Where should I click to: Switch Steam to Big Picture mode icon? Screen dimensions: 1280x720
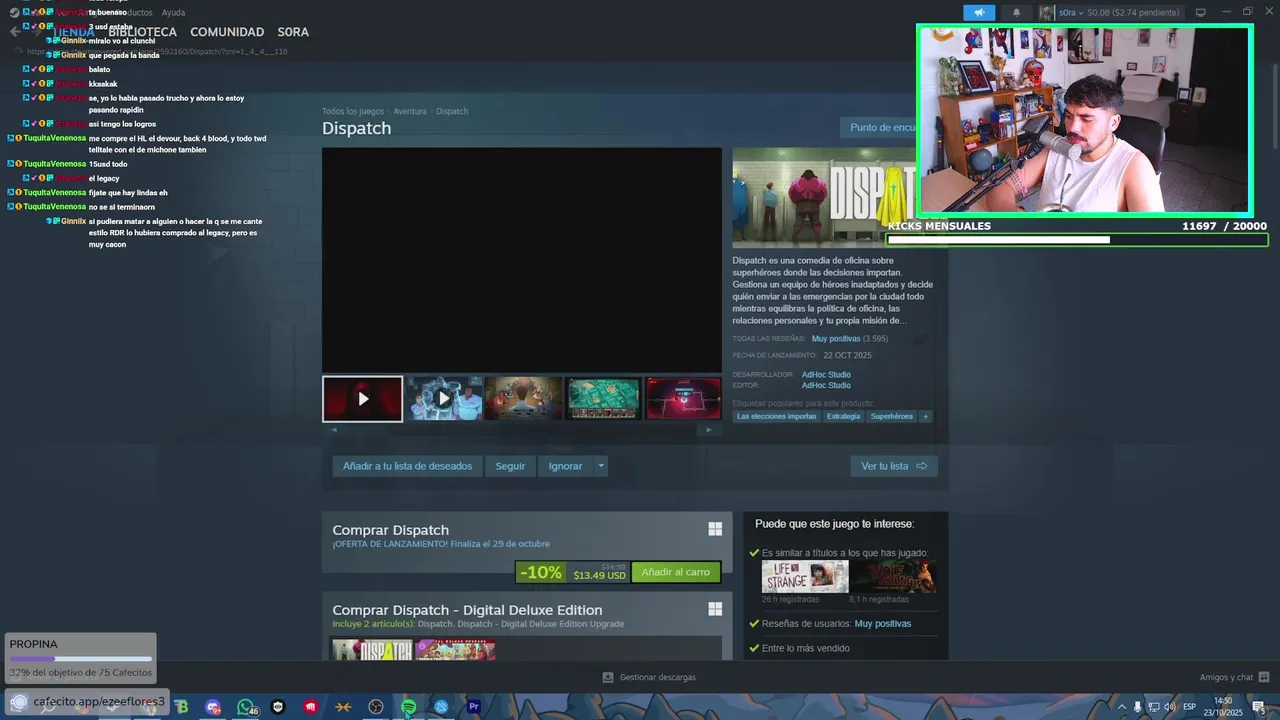(x=1201, y=13)
